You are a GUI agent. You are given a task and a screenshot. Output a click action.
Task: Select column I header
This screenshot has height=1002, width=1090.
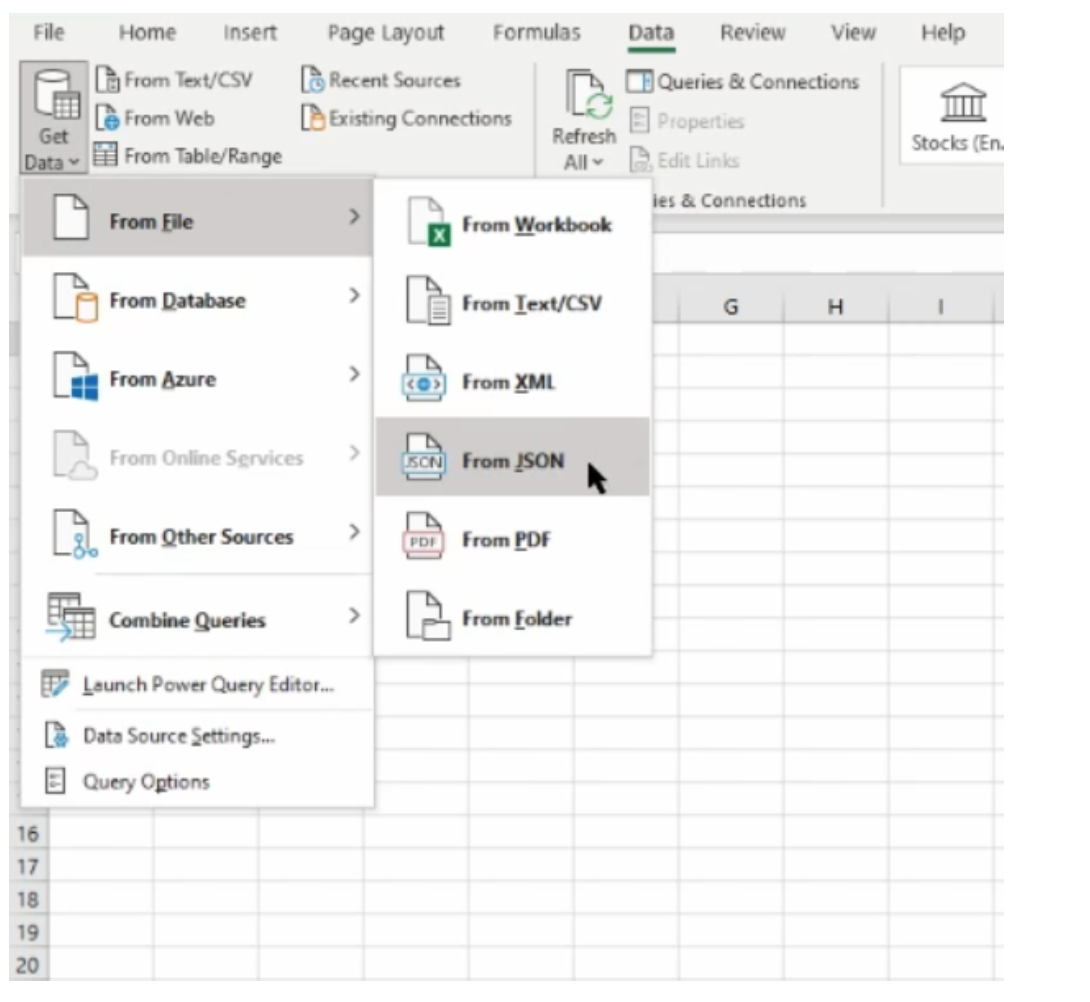tap(941, 306)
